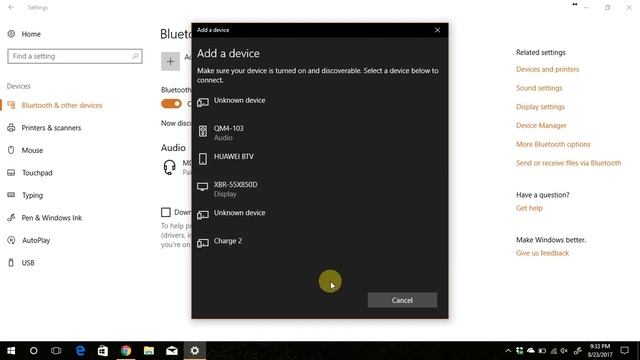The width and height of the screenshot is (640, 360).
Task: Open File Explorer from taskbar
Action: [x=149, y=351]
